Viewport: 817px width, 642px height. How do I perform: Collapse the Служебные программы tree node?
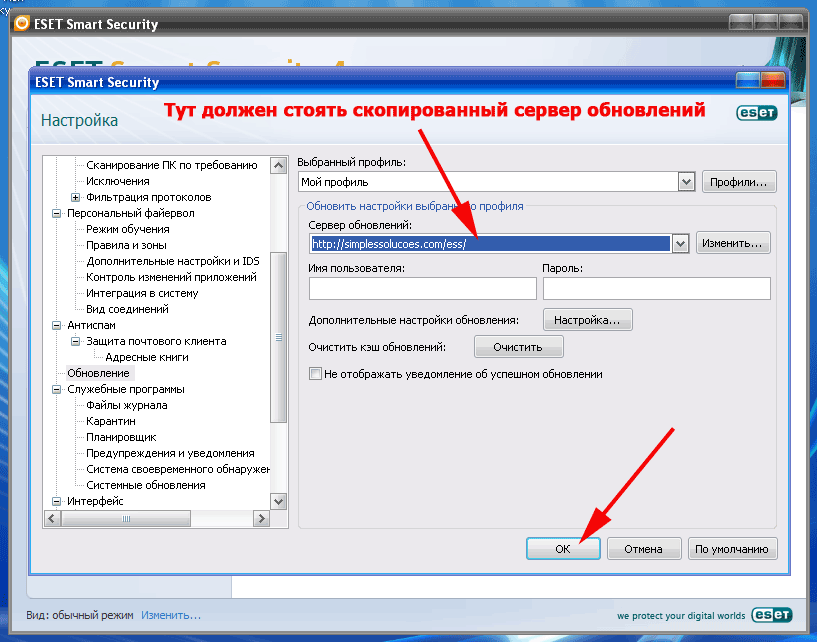56,389
